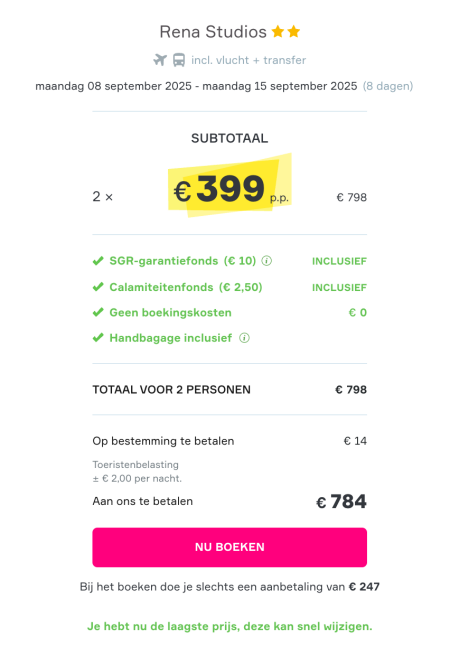
Task: Click the Handbagage inclusief green checkmark
Action: click(x=98, y=338)
